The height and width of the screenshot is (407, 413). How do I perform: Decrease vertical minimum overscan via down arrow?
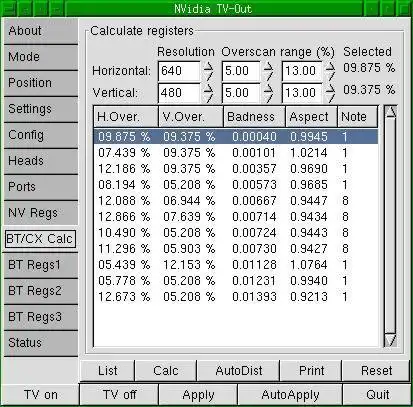(268, 98)
